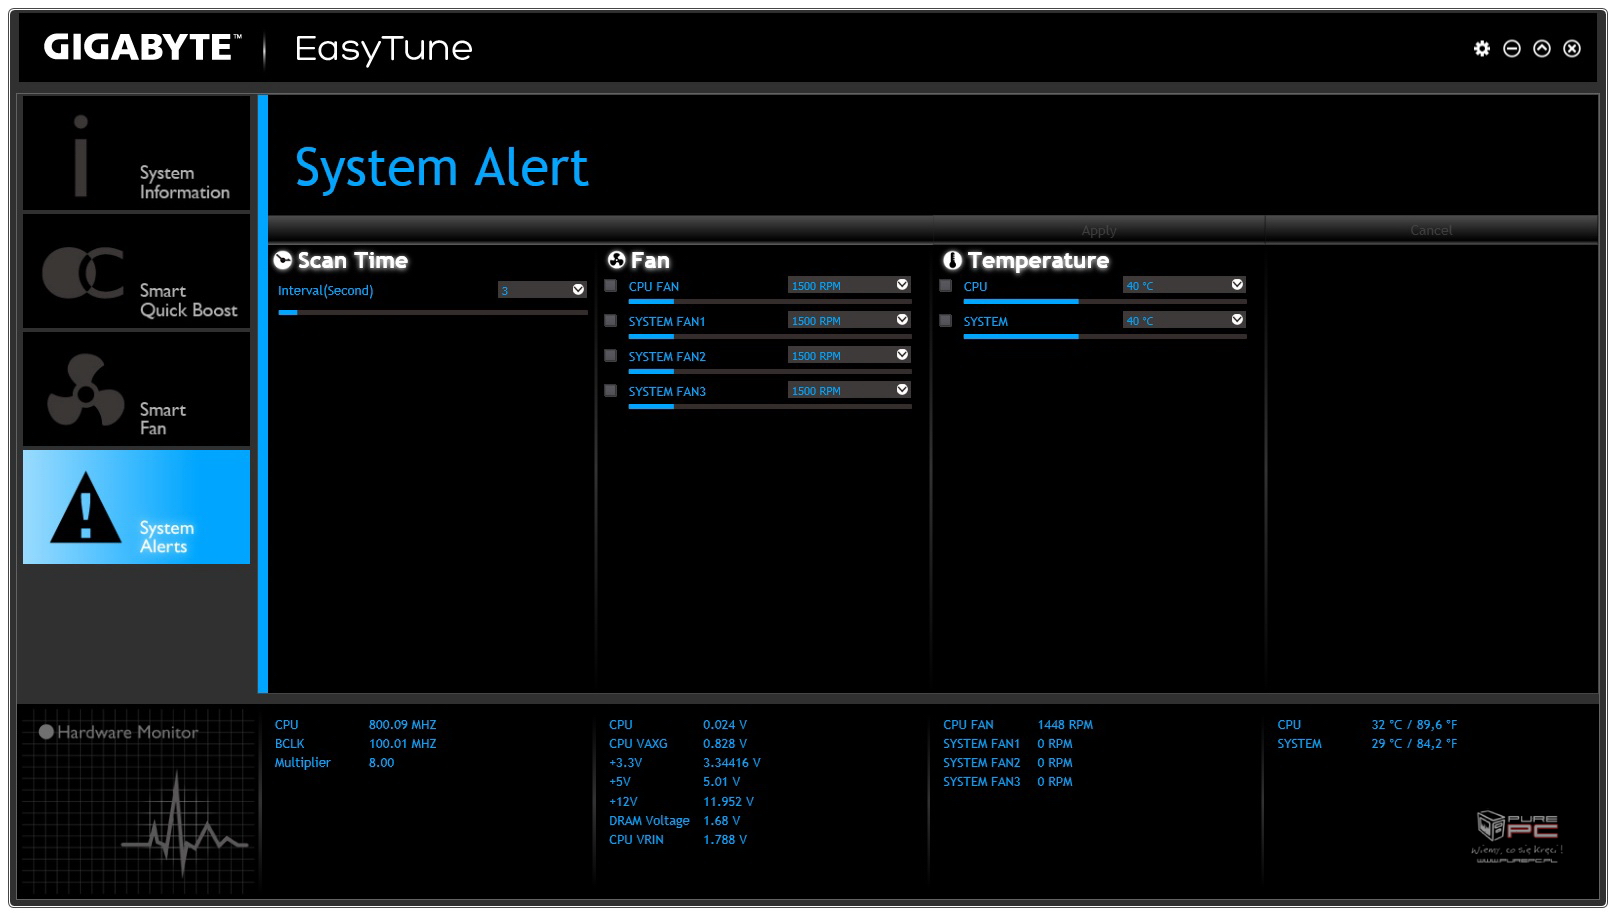This screenshot has width=1615, height=916.
Task: Open the Smart Fan tab
Action: 137,389
